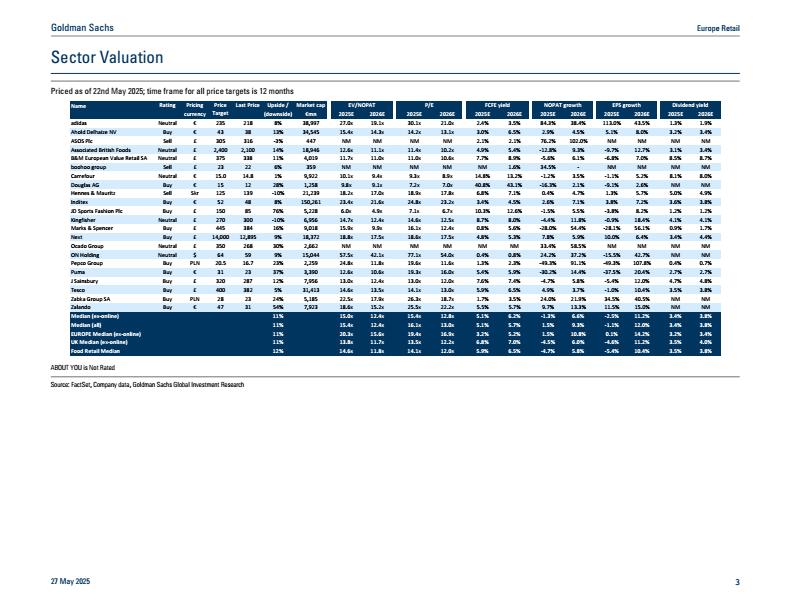Click the 'Zalando' row name
Screen dimensions: 792x612
[x=81, y=307]
